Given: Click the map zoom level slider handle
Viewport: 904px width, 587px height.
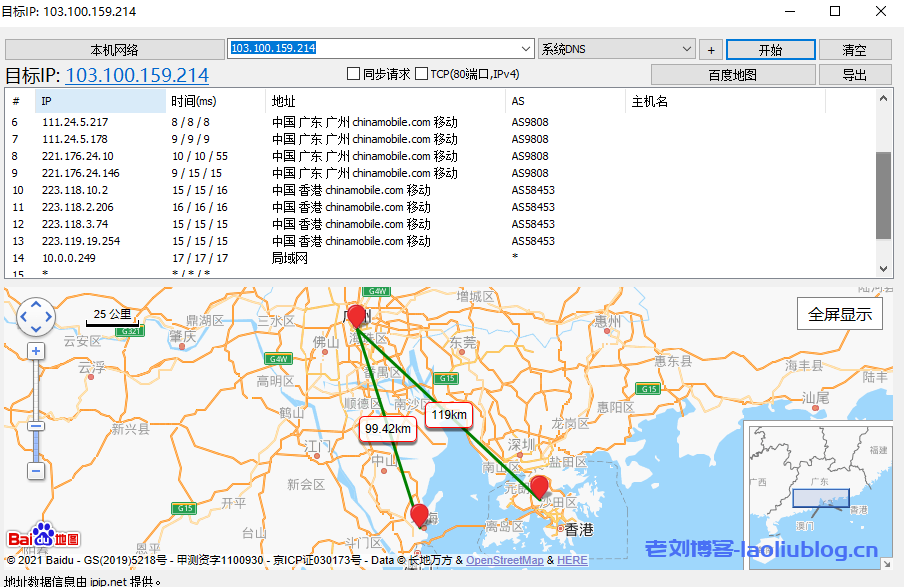Looking at the screenshot, I should pyautogui.click(x=36, y=426).
